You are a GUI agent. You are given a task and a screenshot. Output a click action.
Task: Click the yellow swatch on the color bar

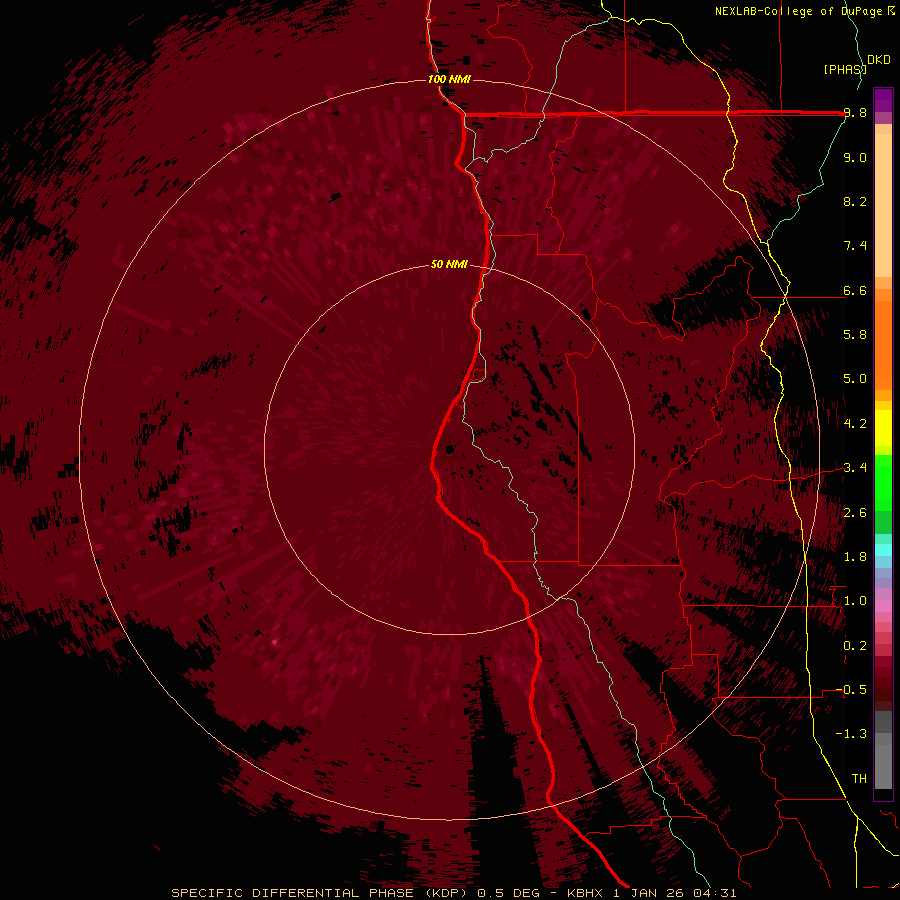click(x=883, y=428)
